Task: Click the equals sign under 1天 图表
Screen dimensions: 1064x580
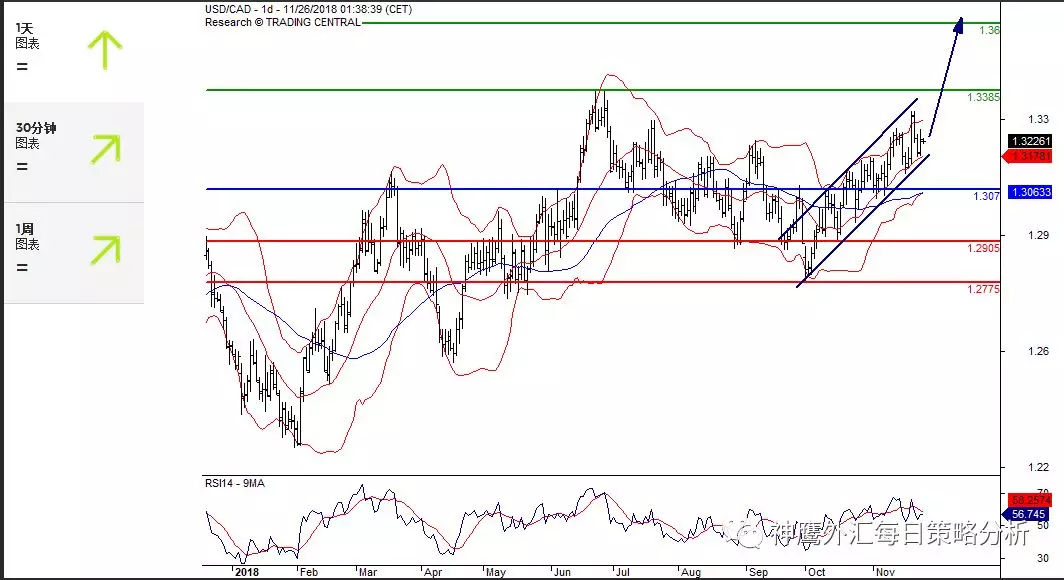Action: pyautogui.click(x=22, y=67)
